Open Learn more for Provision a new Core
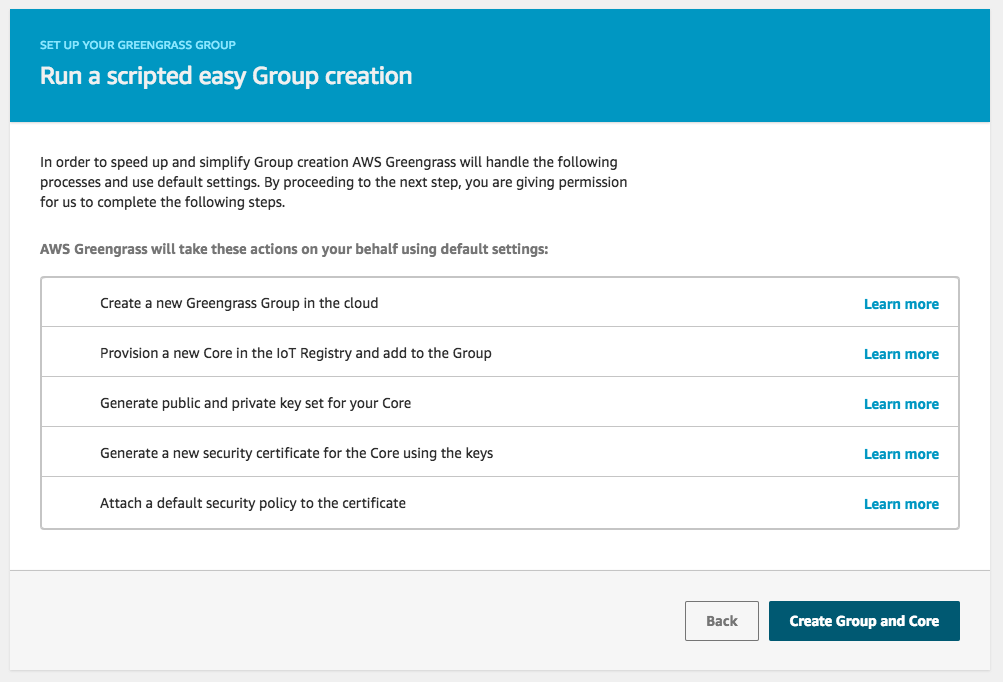 pyautogui.click(x=901, y=354)
